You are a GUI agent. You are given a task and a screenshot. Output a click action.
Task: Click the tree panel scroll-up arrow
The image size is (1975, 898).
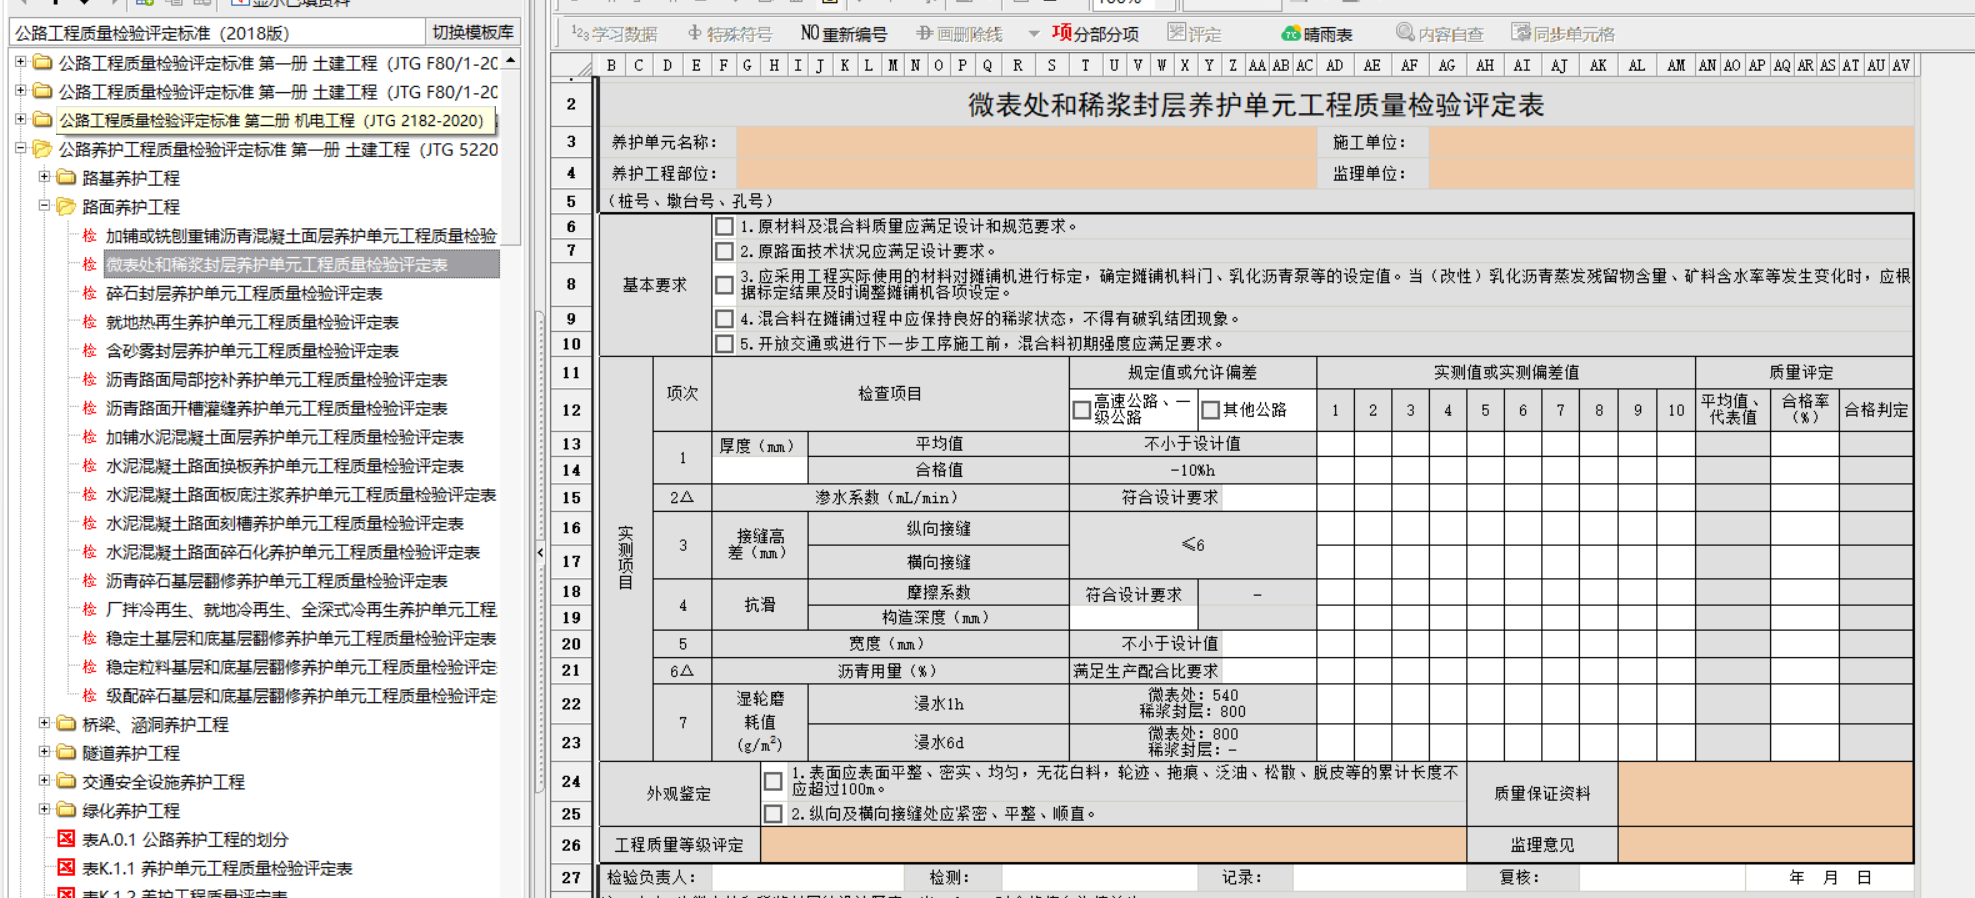point(511,61)
